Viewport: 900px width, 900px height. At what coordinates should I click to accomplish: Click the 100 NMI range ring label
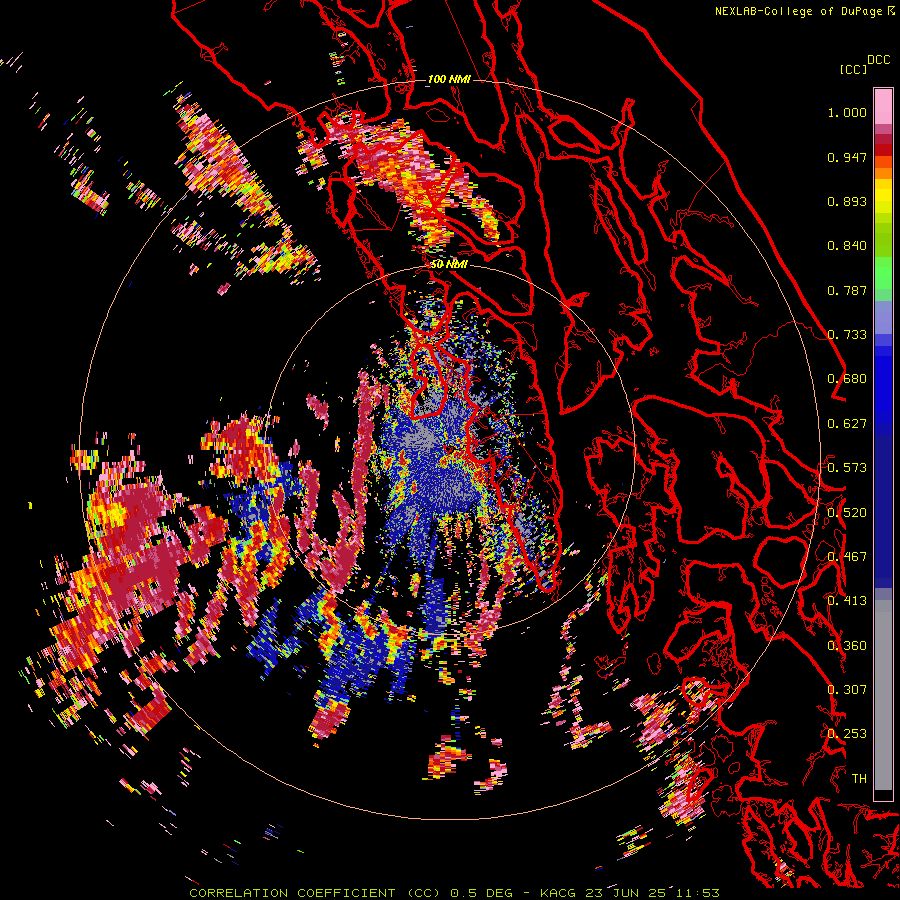[x=449, y=79]
